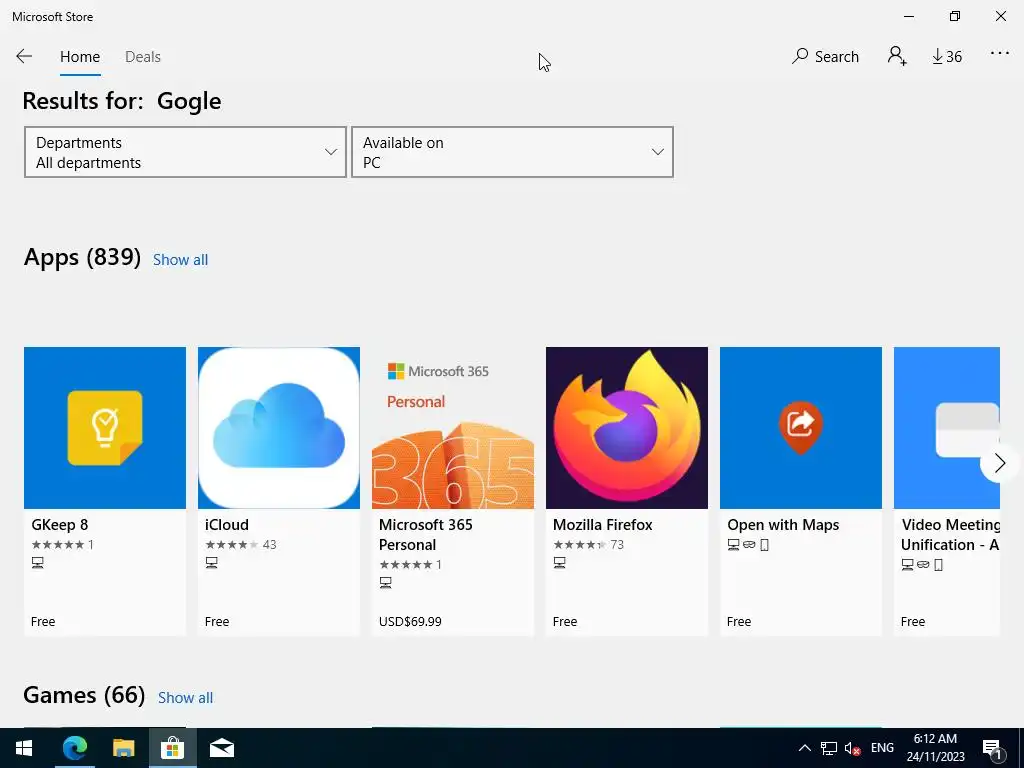Click the Free label under iCloud
Viewport: 1024px width, 768px height.
[x=217, y=622]
